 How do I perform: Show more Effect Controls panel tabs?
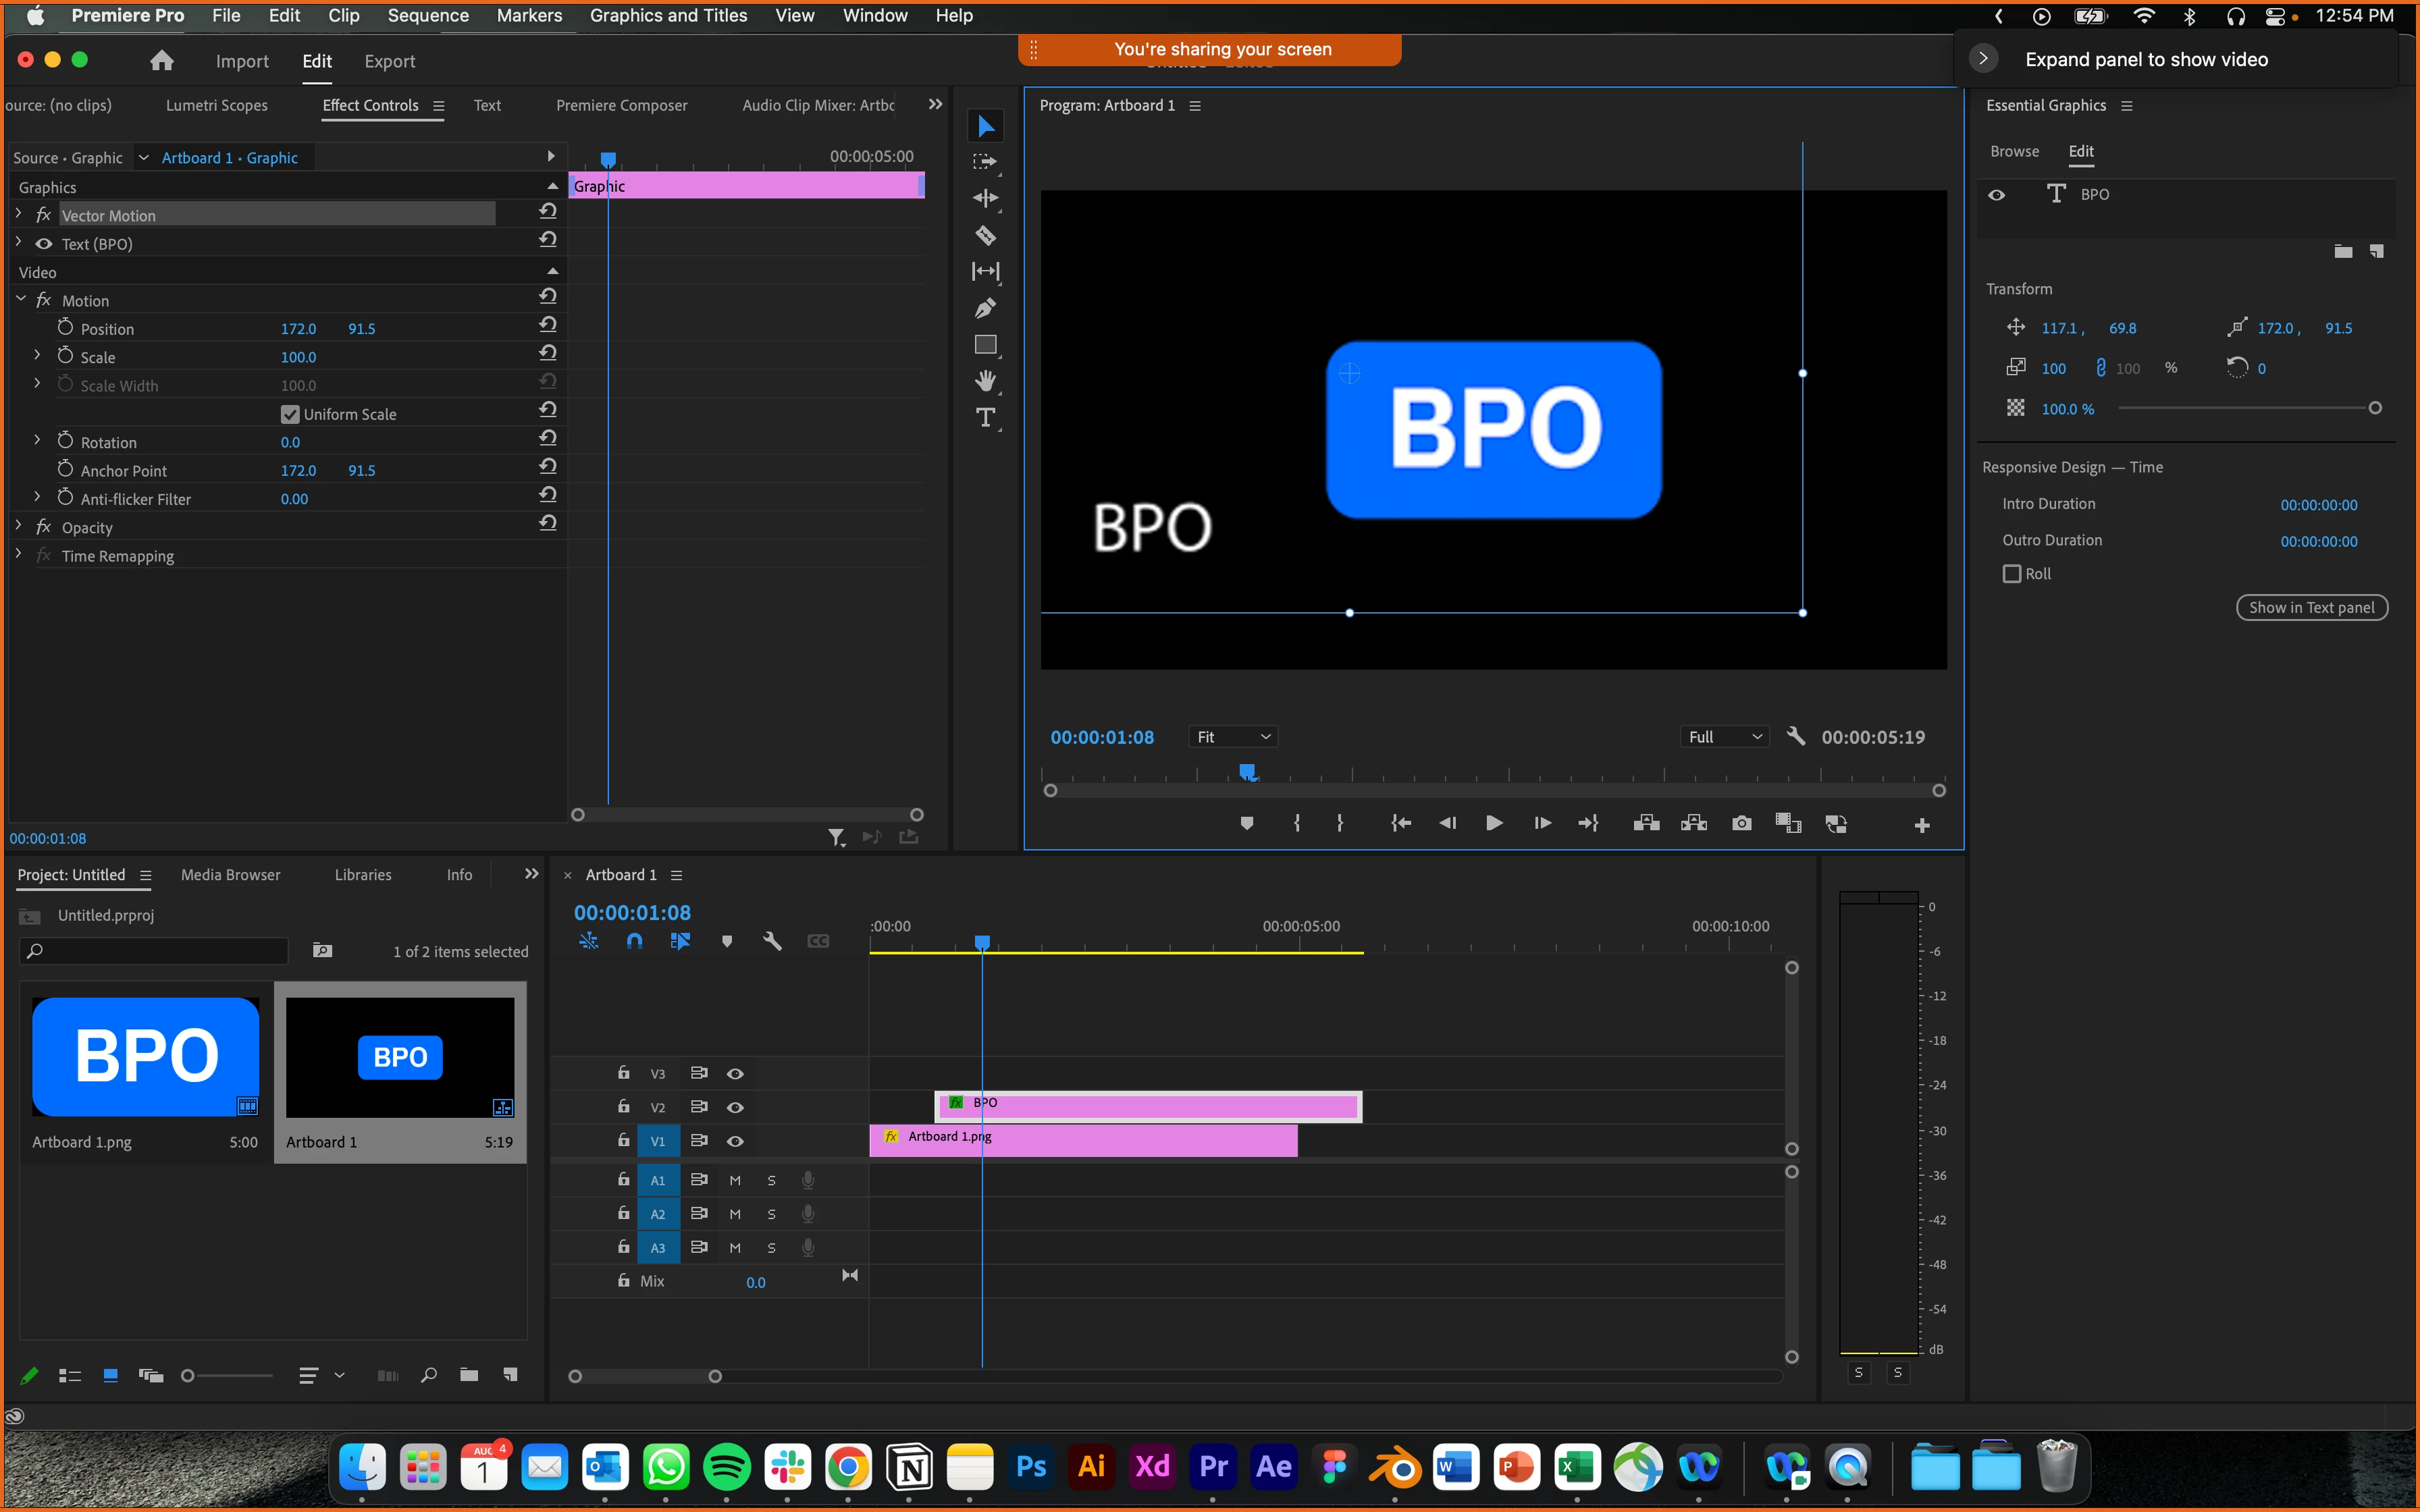(935, 104)
